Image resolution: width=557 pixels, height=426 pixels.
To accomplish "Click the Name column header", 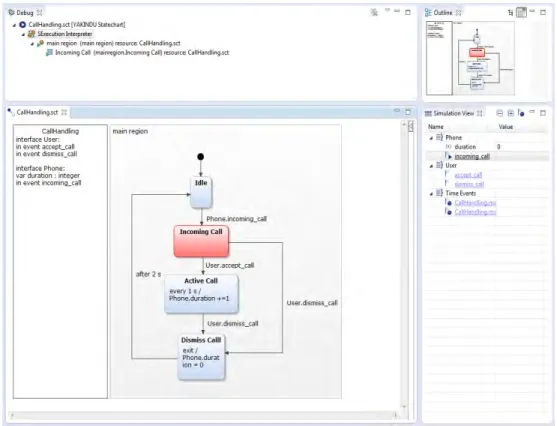I will tap(436, 127).
